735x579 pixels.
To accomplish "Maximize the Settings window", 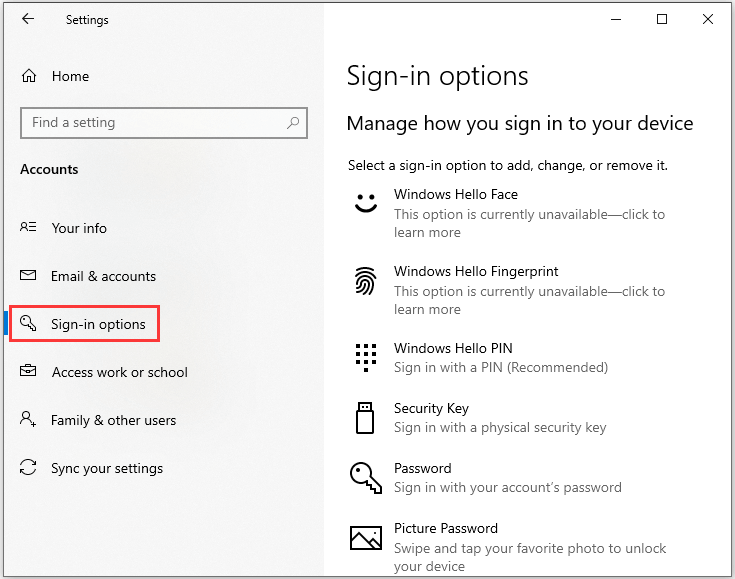I will pyautogui.click(x=662, y=19).
